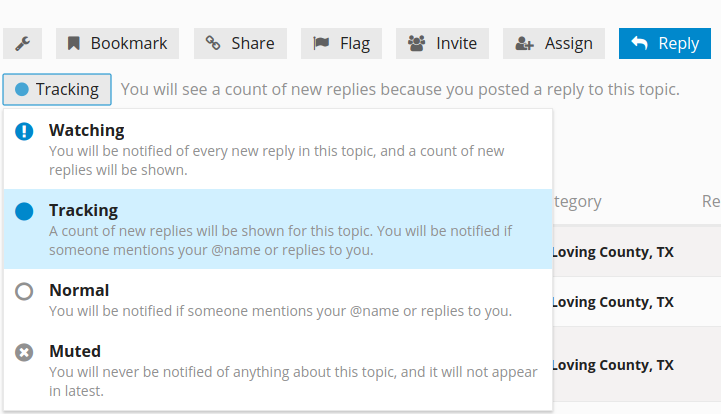Screen dimensions: 721x414
Task: Click the Watching exclamation icon
Action: tap(24, 131)
